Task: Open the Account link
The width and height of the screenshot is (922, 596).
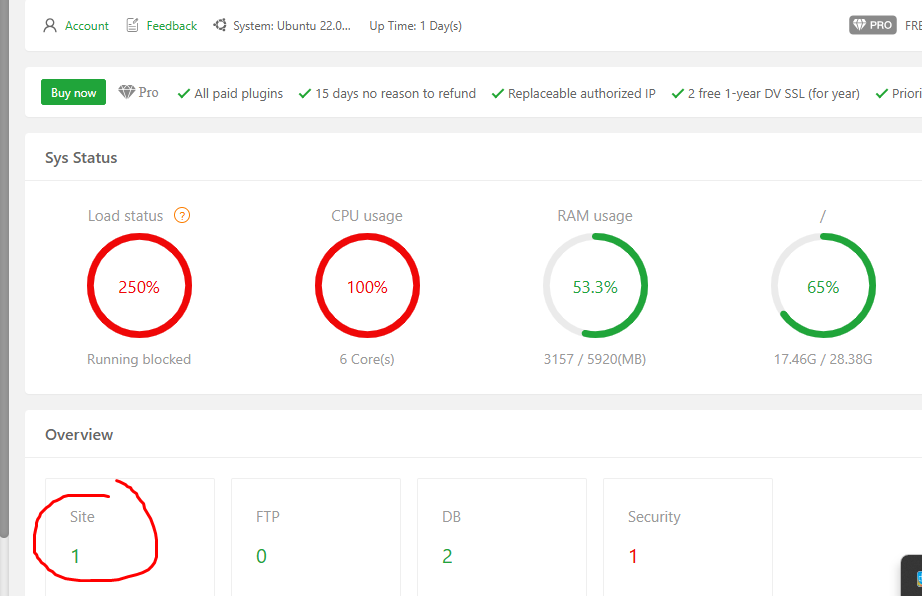Action: tap(86, 26)
